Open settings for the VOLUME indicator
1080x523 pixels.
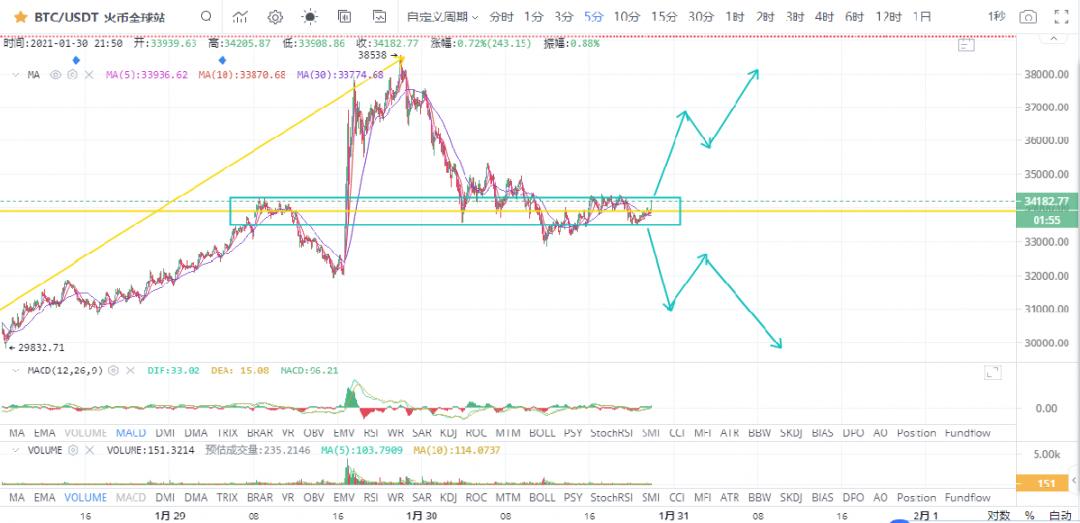pos(72,450)
